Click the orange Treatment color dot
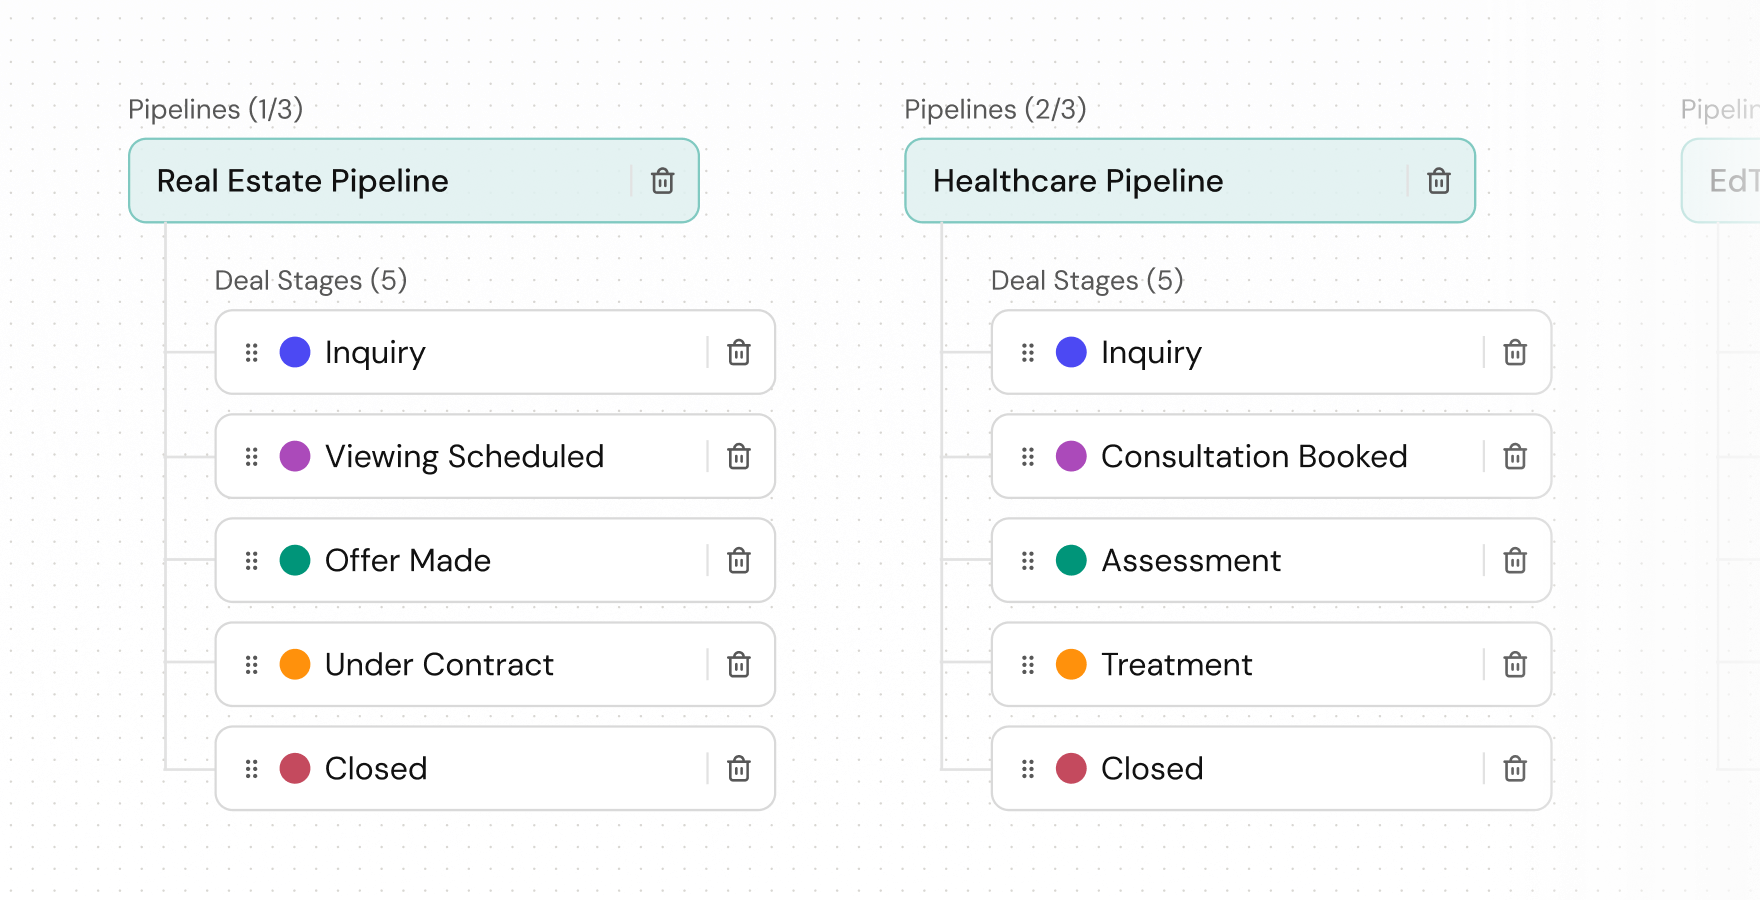Image resolution: width=1760 pixels, height=900 pixels. click(x=1071, y=665)
